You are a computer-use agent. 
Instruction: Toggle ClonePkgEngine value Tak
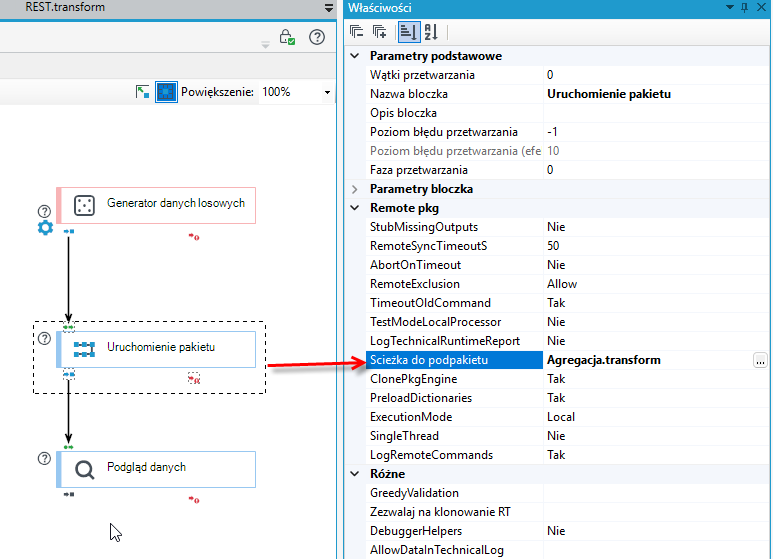[656, 379]
